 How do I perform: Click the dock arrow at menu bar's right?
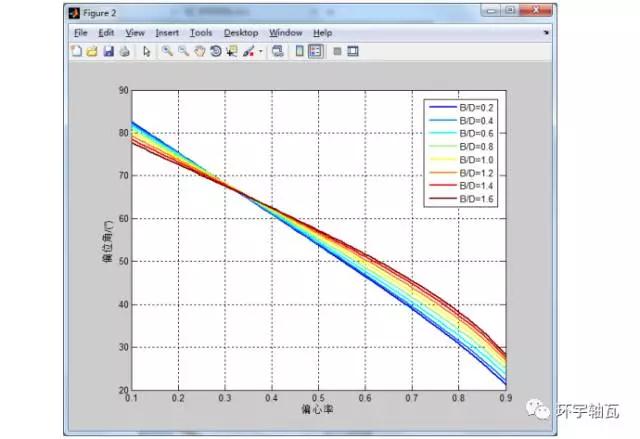pyautogui.click(x=546, y=32)
